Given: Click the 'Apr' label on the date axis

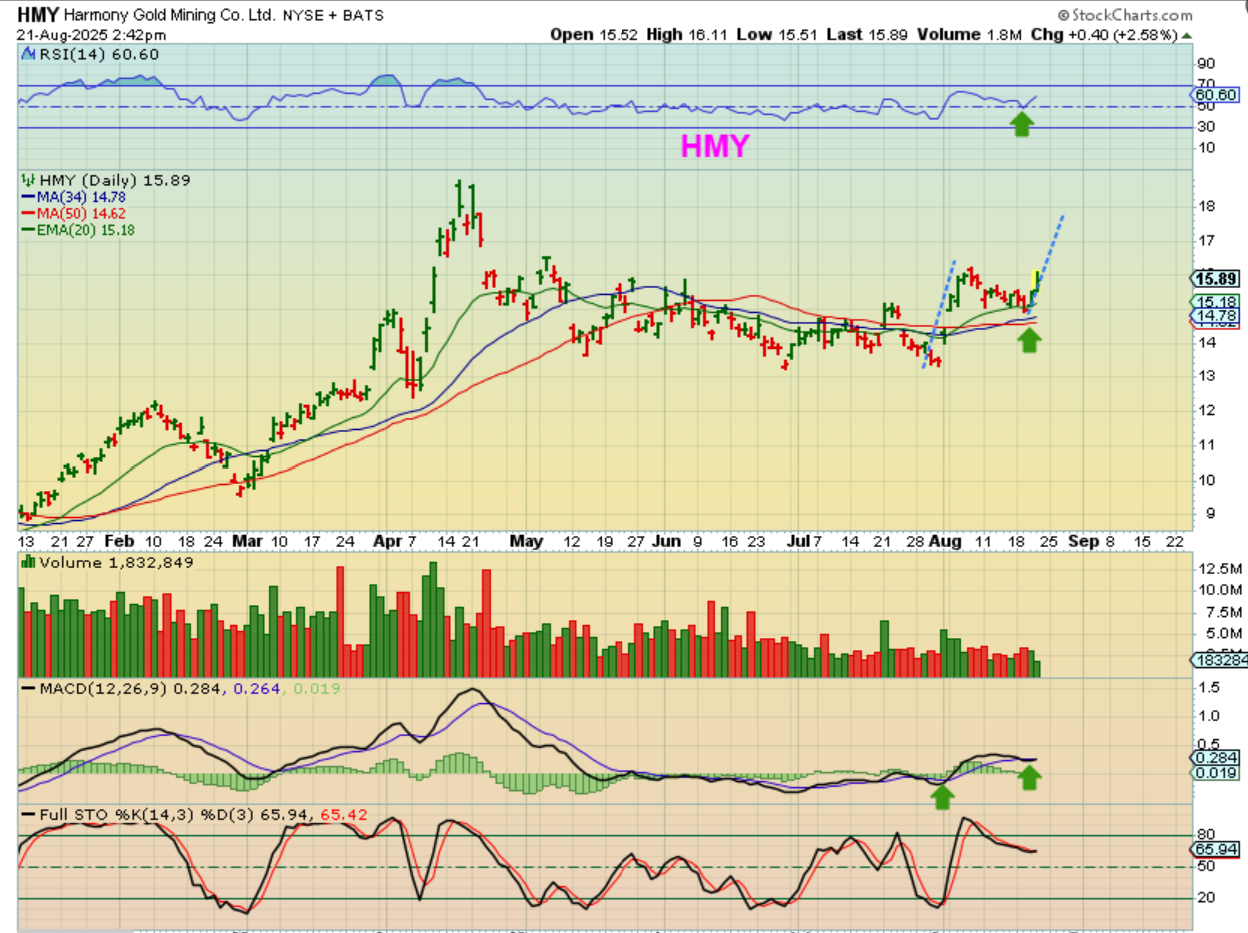Looking at the screenshot, I should click(386, 541).
